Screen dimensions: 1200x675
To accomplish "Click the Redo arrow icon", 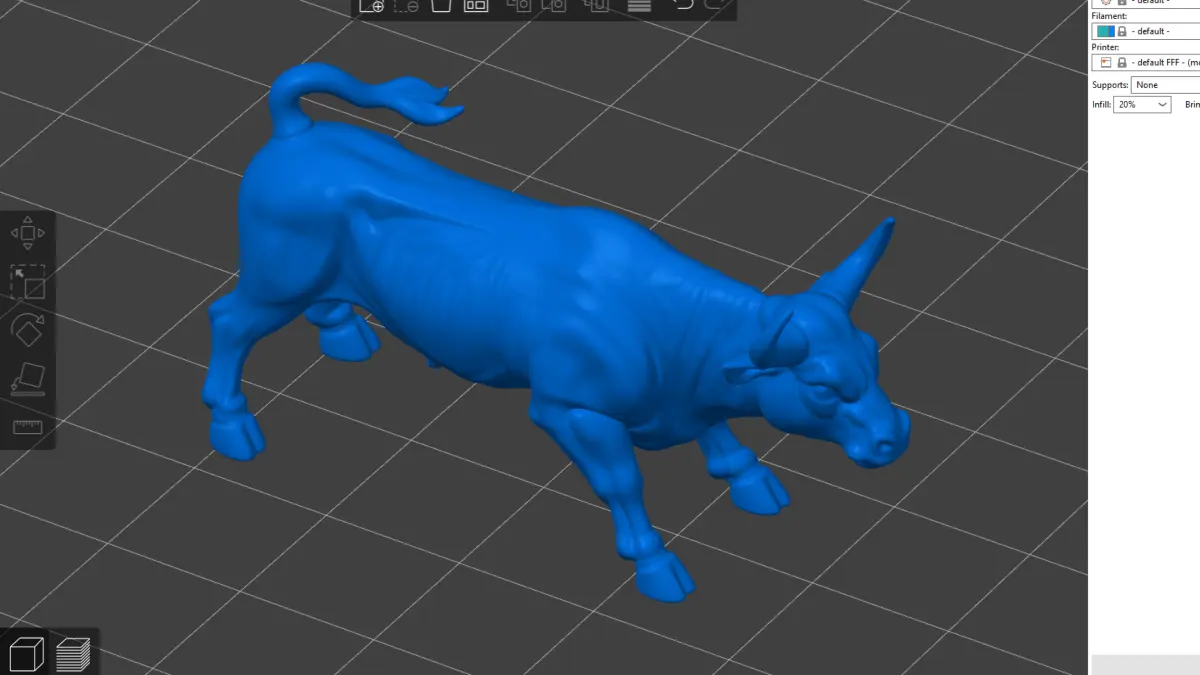I will (714, 5).
